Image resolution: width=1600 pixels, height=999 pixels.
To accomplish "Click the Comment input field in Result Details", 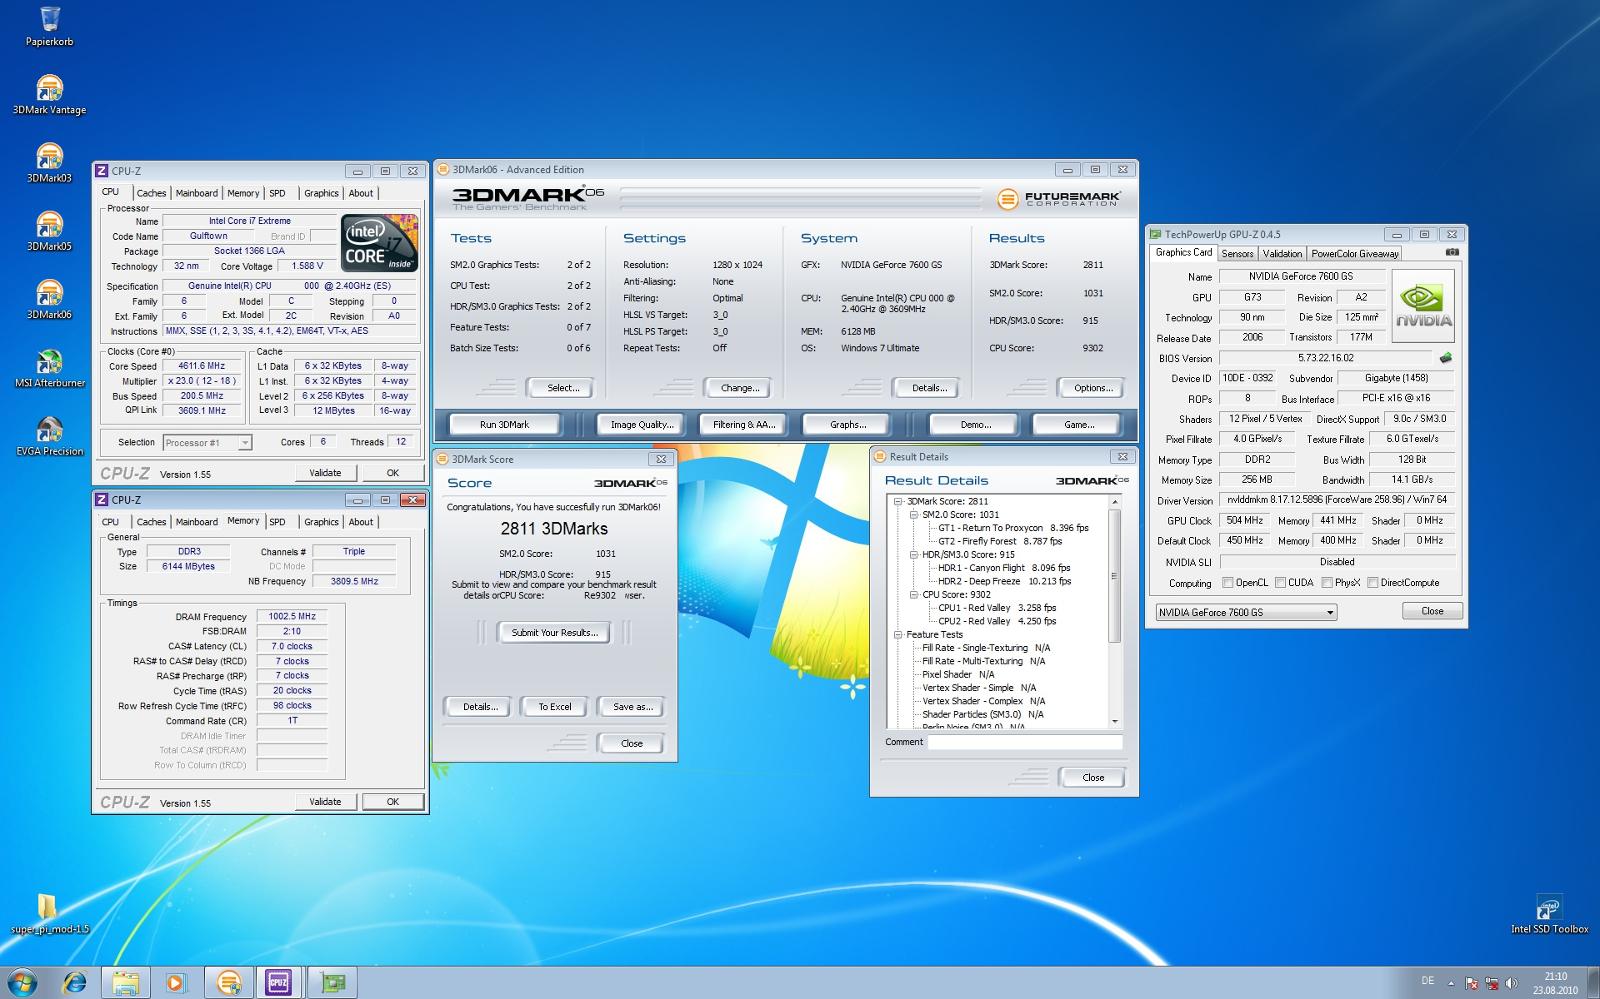I will click(x=1024, y=742).
